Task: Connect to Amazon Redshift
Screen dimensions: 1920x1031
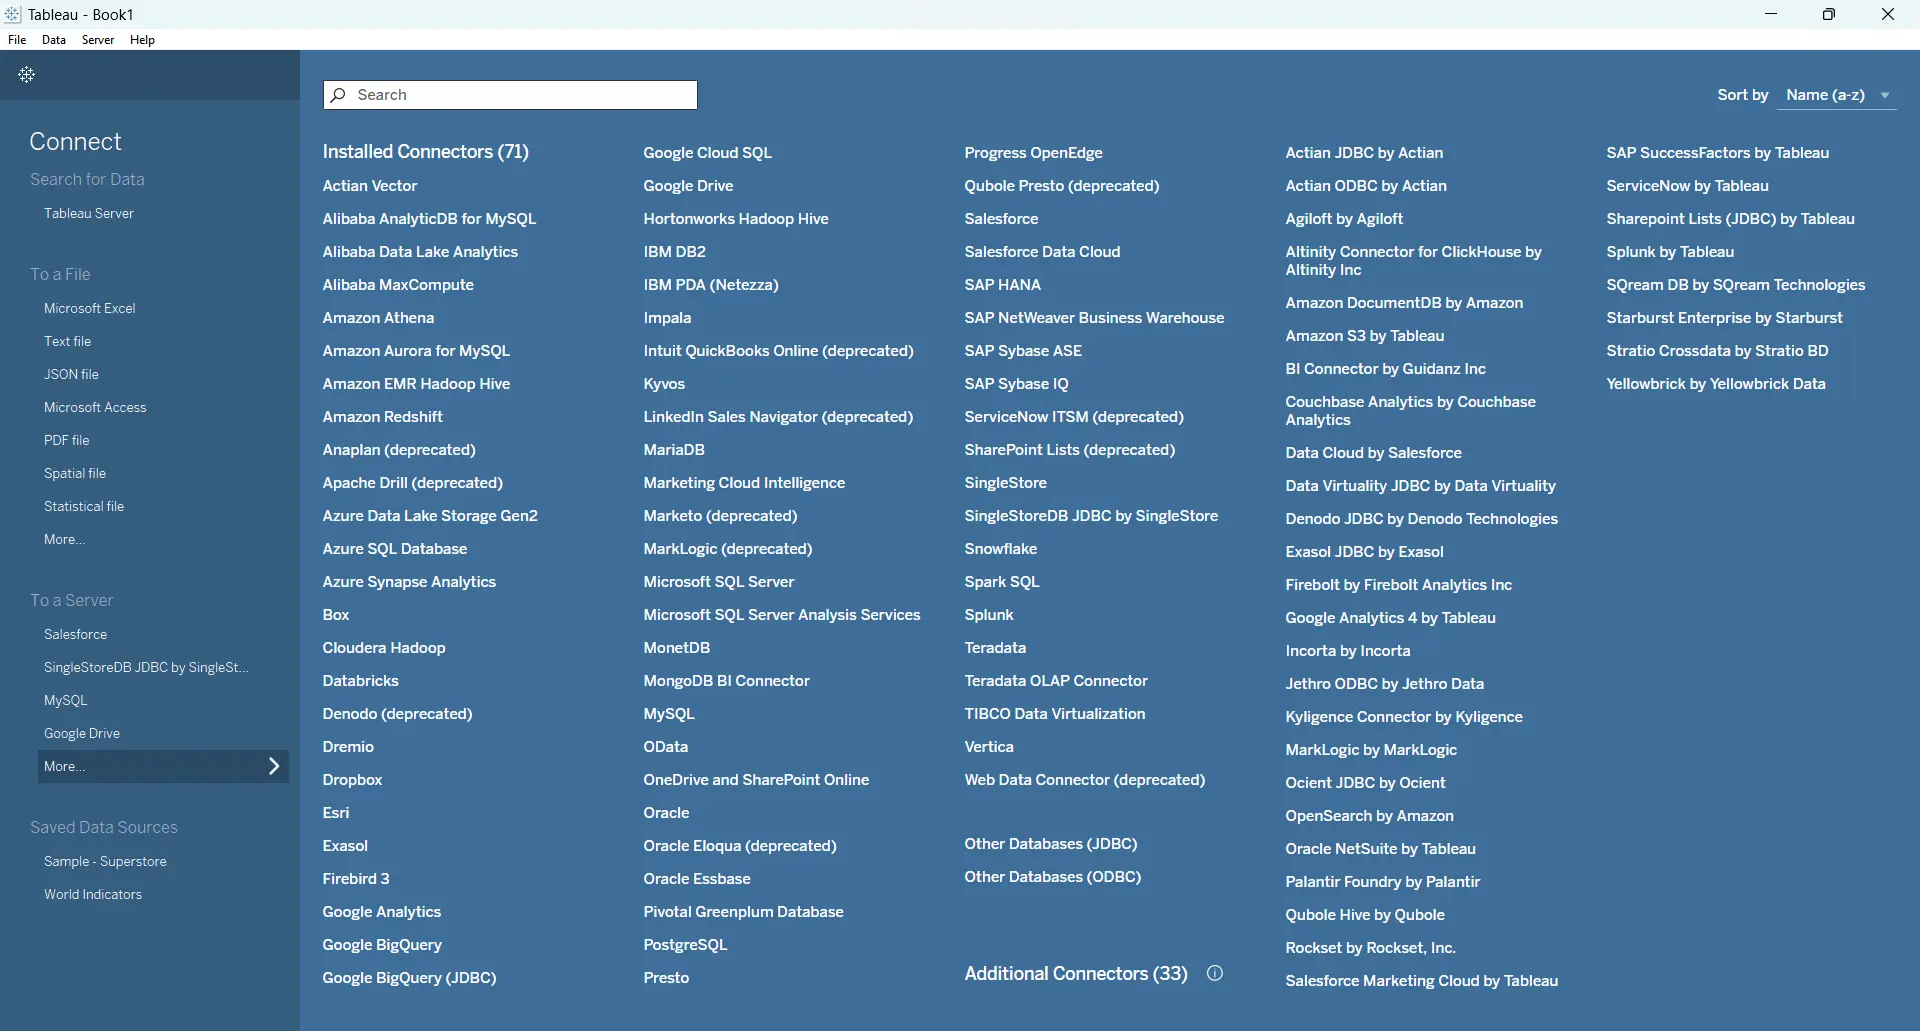Action: click(382, 417)
